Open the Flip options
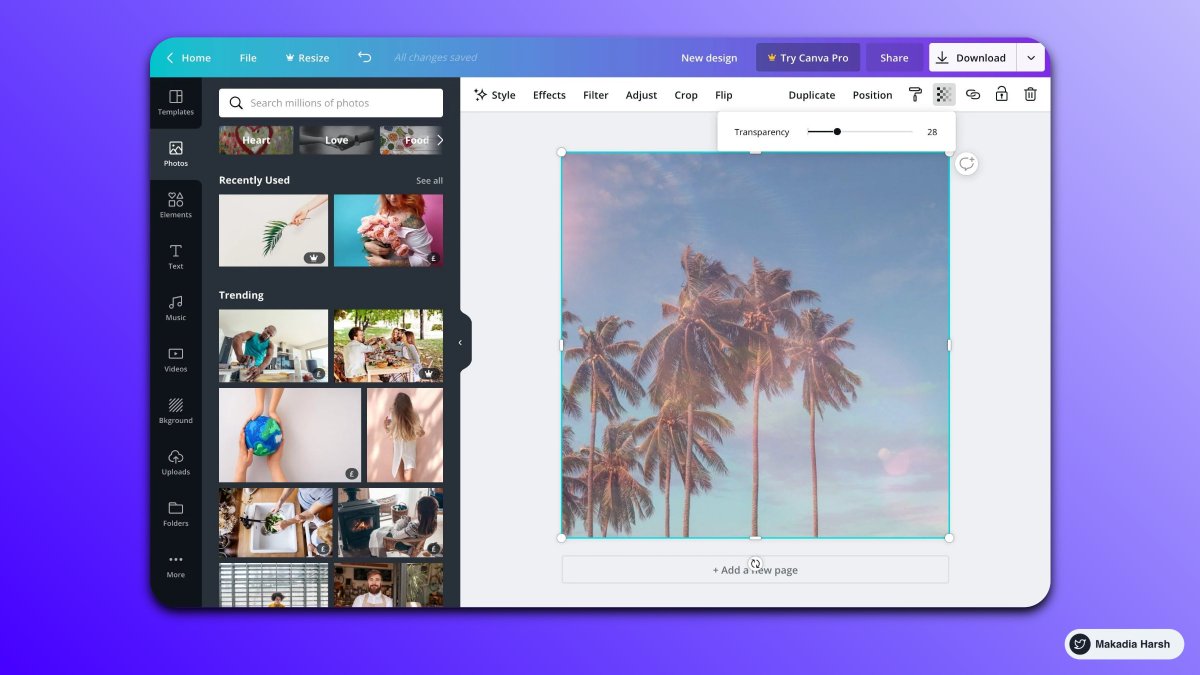 tap(724, 95)
